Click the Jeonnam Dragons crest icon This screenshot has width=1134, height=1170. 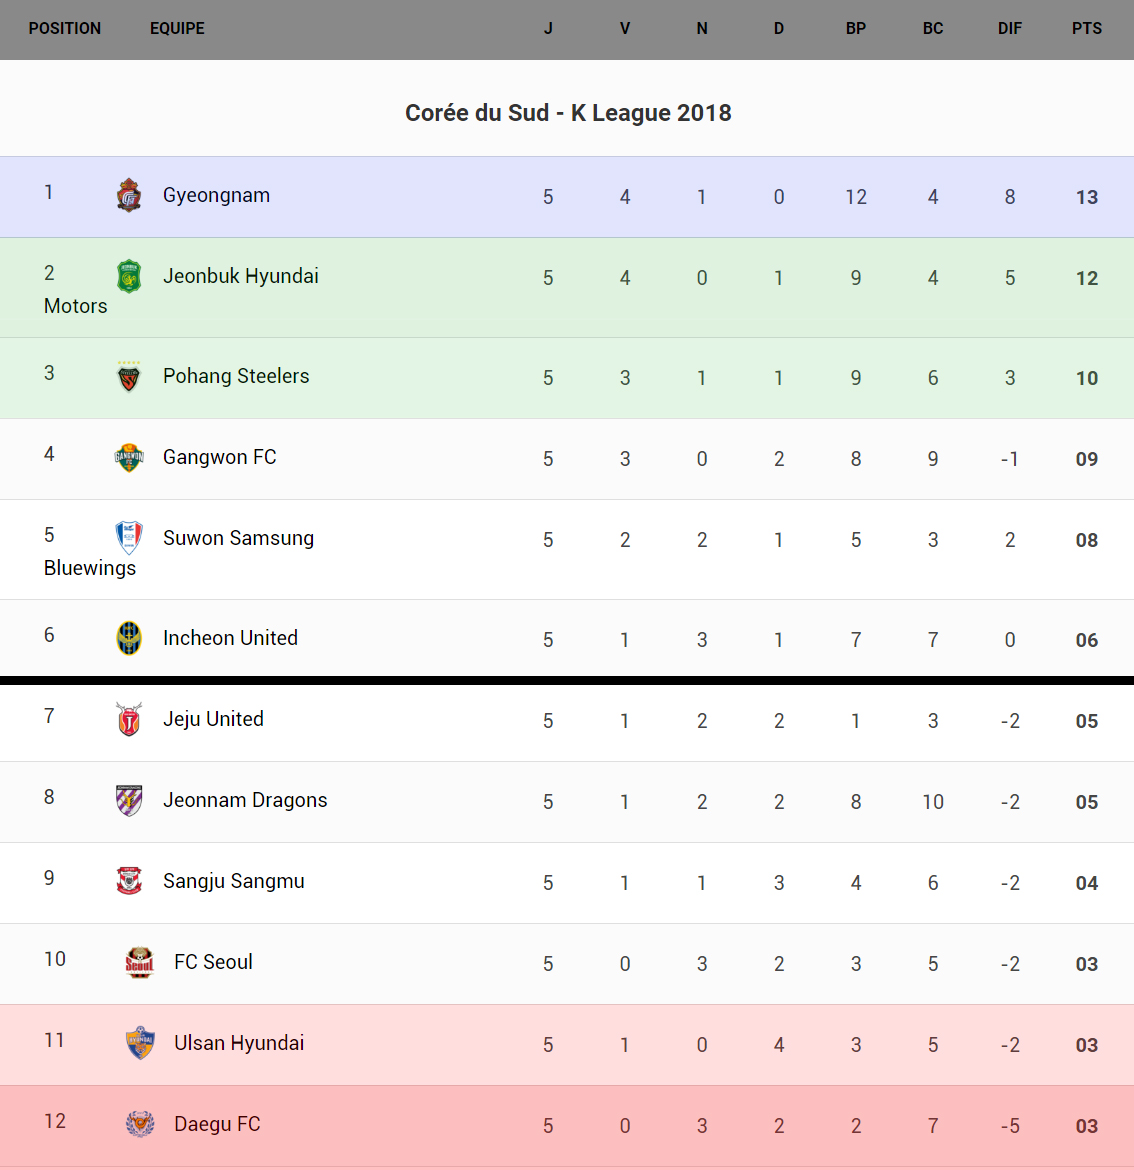129,800
